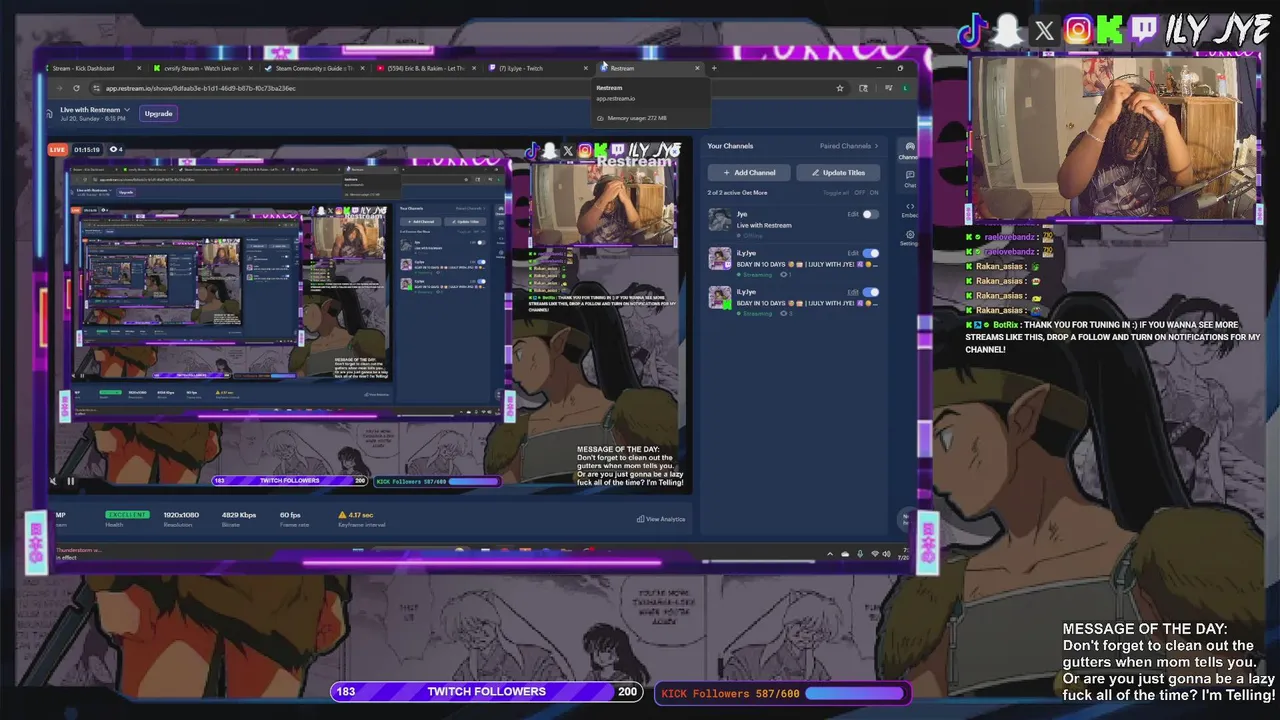
Task: Click the system tray network icon
Action: [x=875, y=554]
